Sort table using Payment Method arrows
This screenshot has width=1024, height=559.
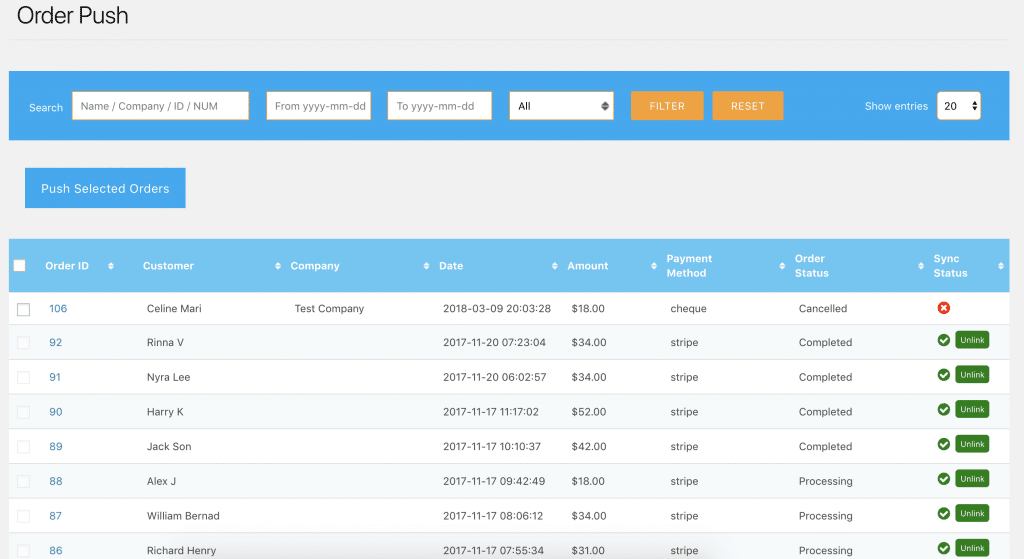pyautogui.click(x=782, y=266)
